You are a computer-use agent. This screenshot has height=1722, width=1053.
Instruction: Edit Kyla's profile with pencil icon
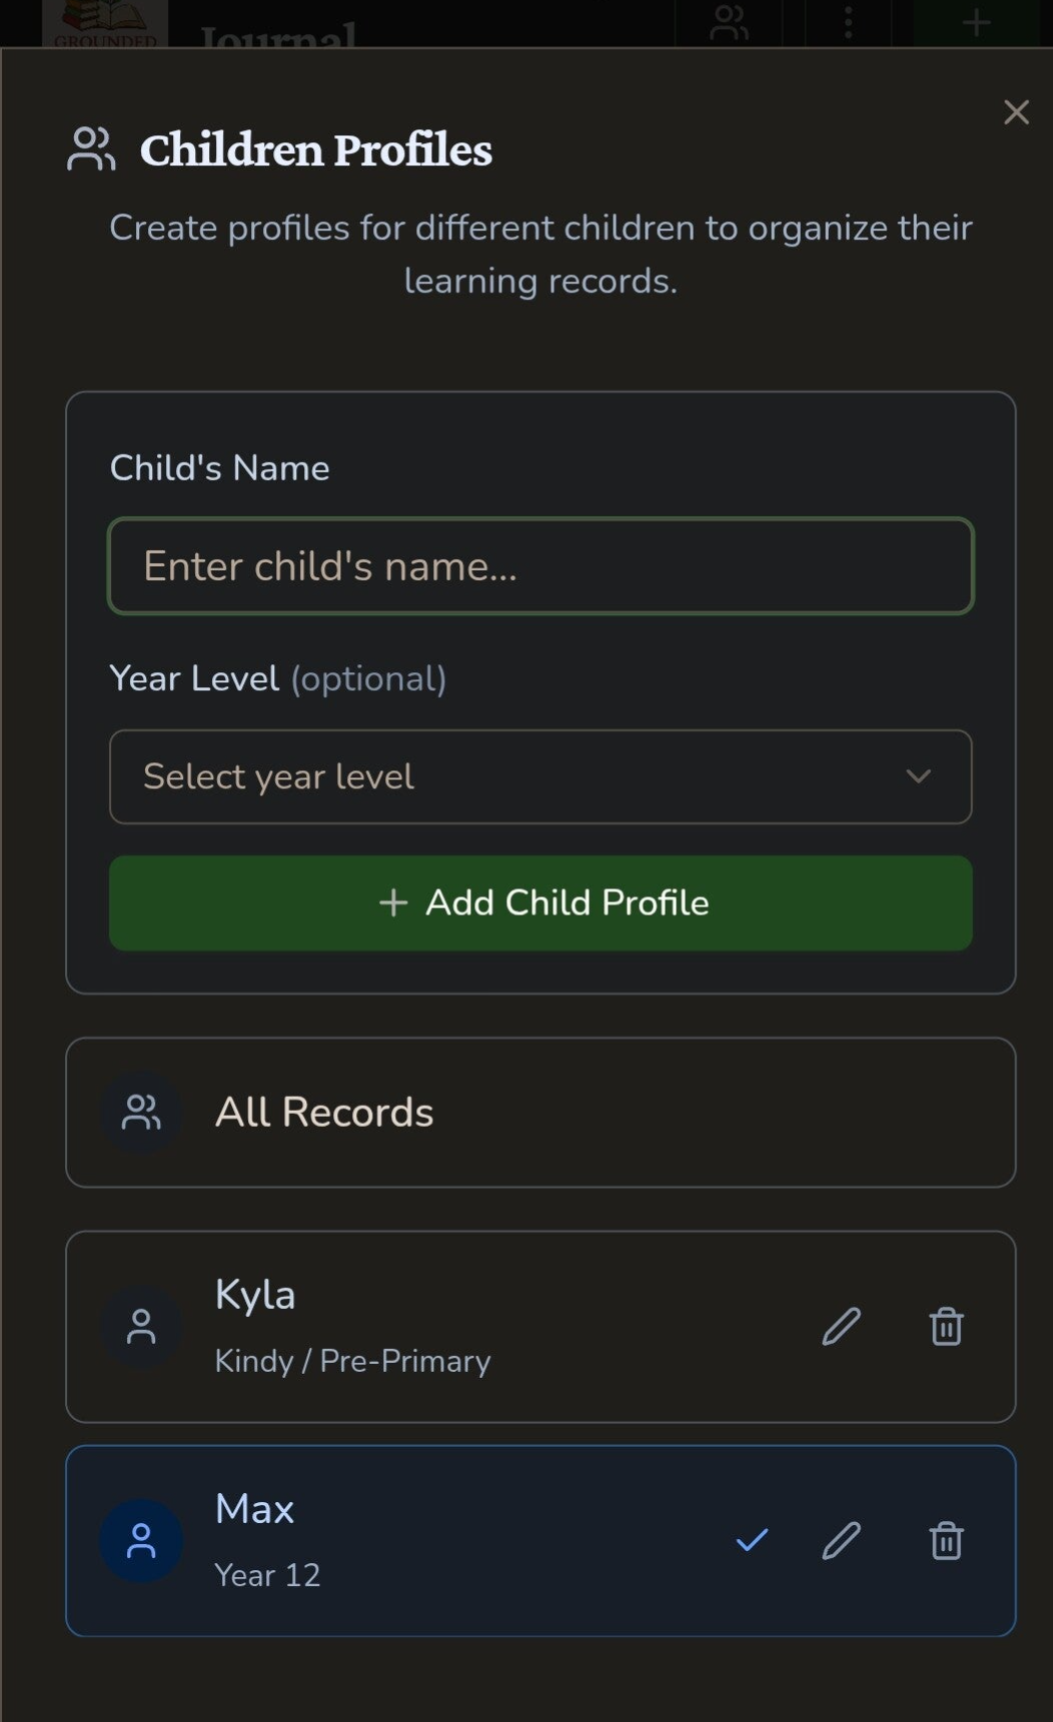[841, 1327]
